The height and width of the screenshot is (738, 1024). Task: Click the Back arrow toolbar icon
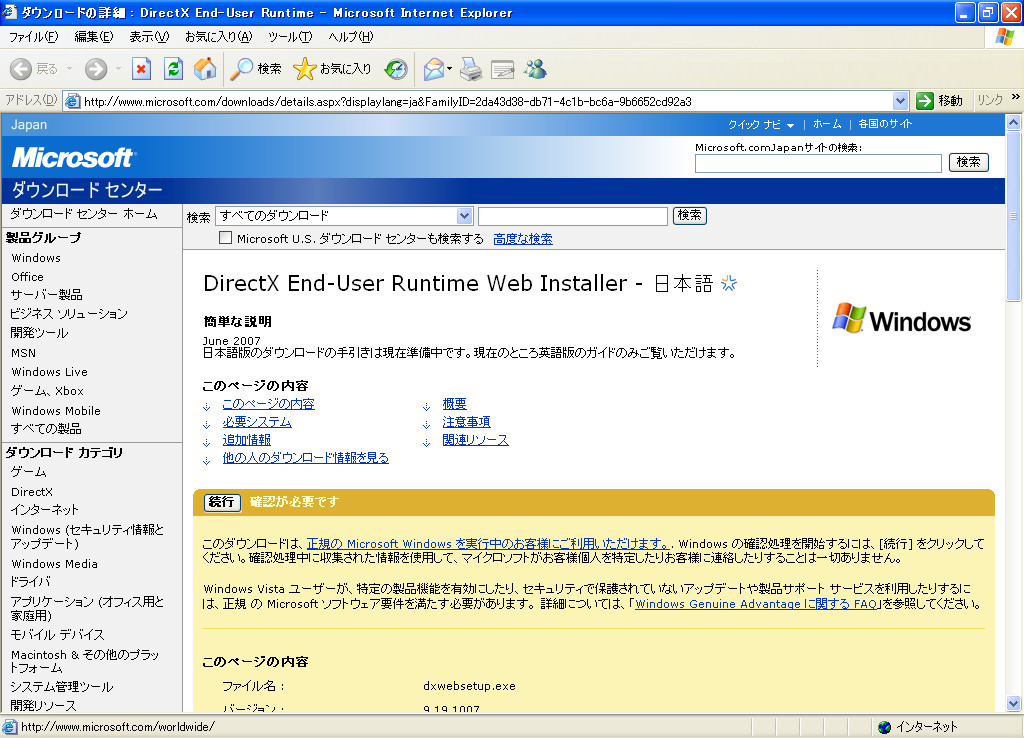[21, 69]
